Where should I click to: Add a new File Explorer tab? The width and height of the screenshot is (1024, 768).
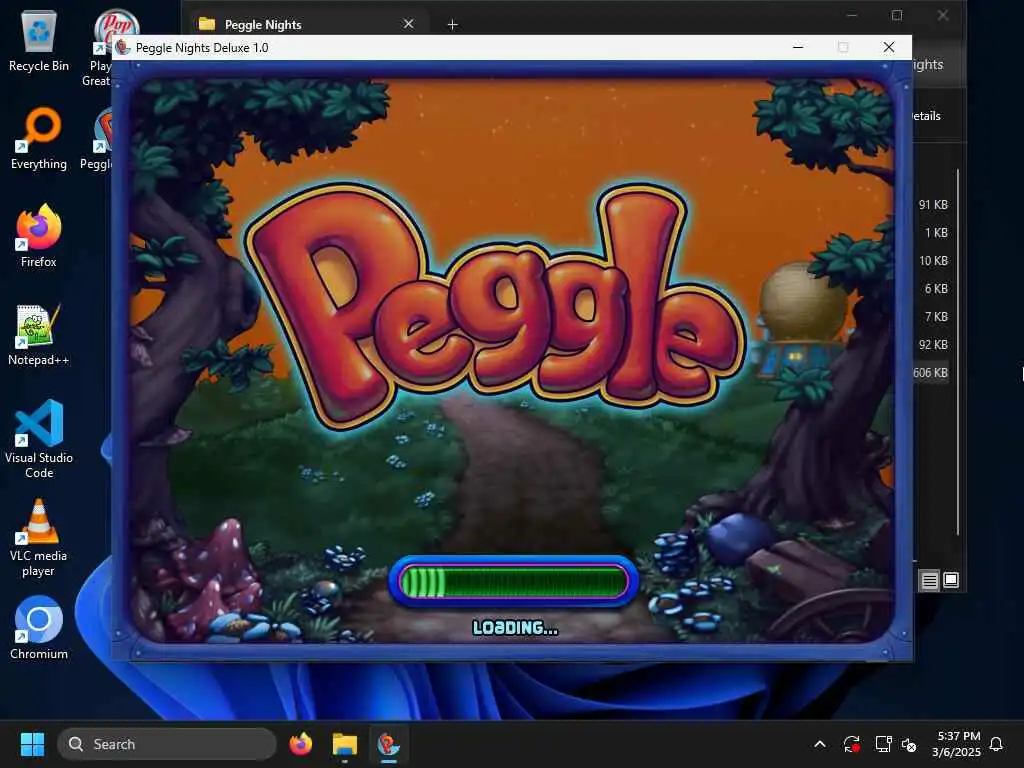[x=453, y=24]
